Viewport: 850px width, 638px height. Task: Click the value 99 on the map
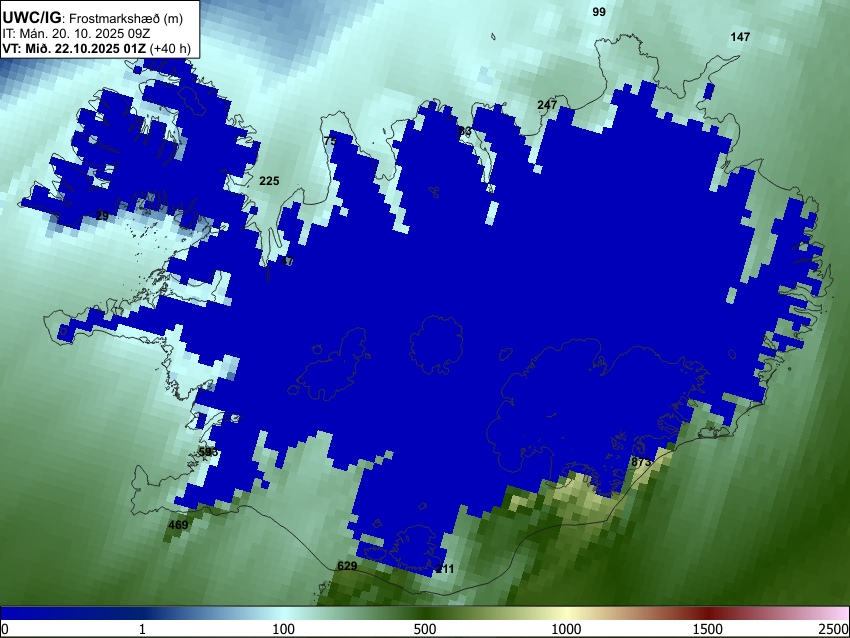tap(598, 12)
